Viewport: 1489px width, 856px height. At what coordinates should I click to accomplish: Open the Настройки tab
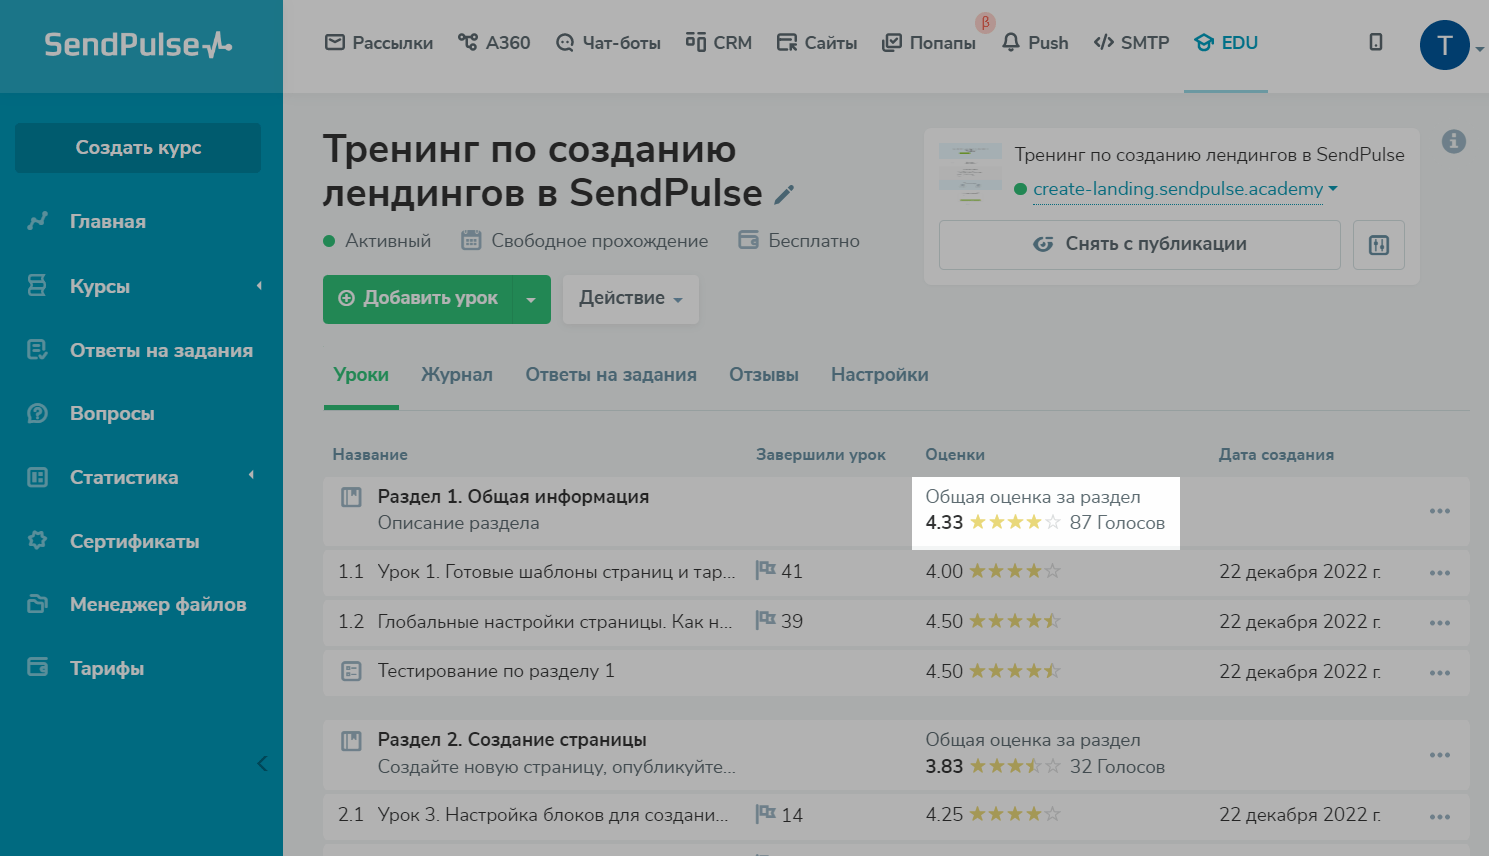[879, 375]
